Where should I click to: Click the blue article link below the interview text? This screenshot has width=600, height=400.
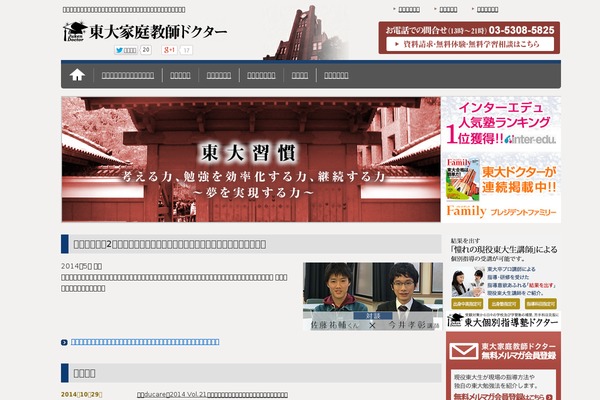point(145,342)
